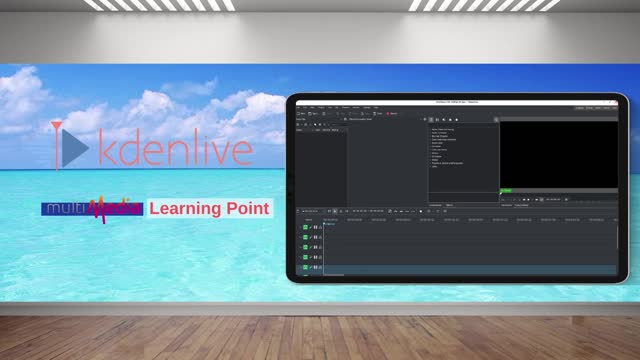Open the File menu in Kdenlive

click(x=298, y=108)
